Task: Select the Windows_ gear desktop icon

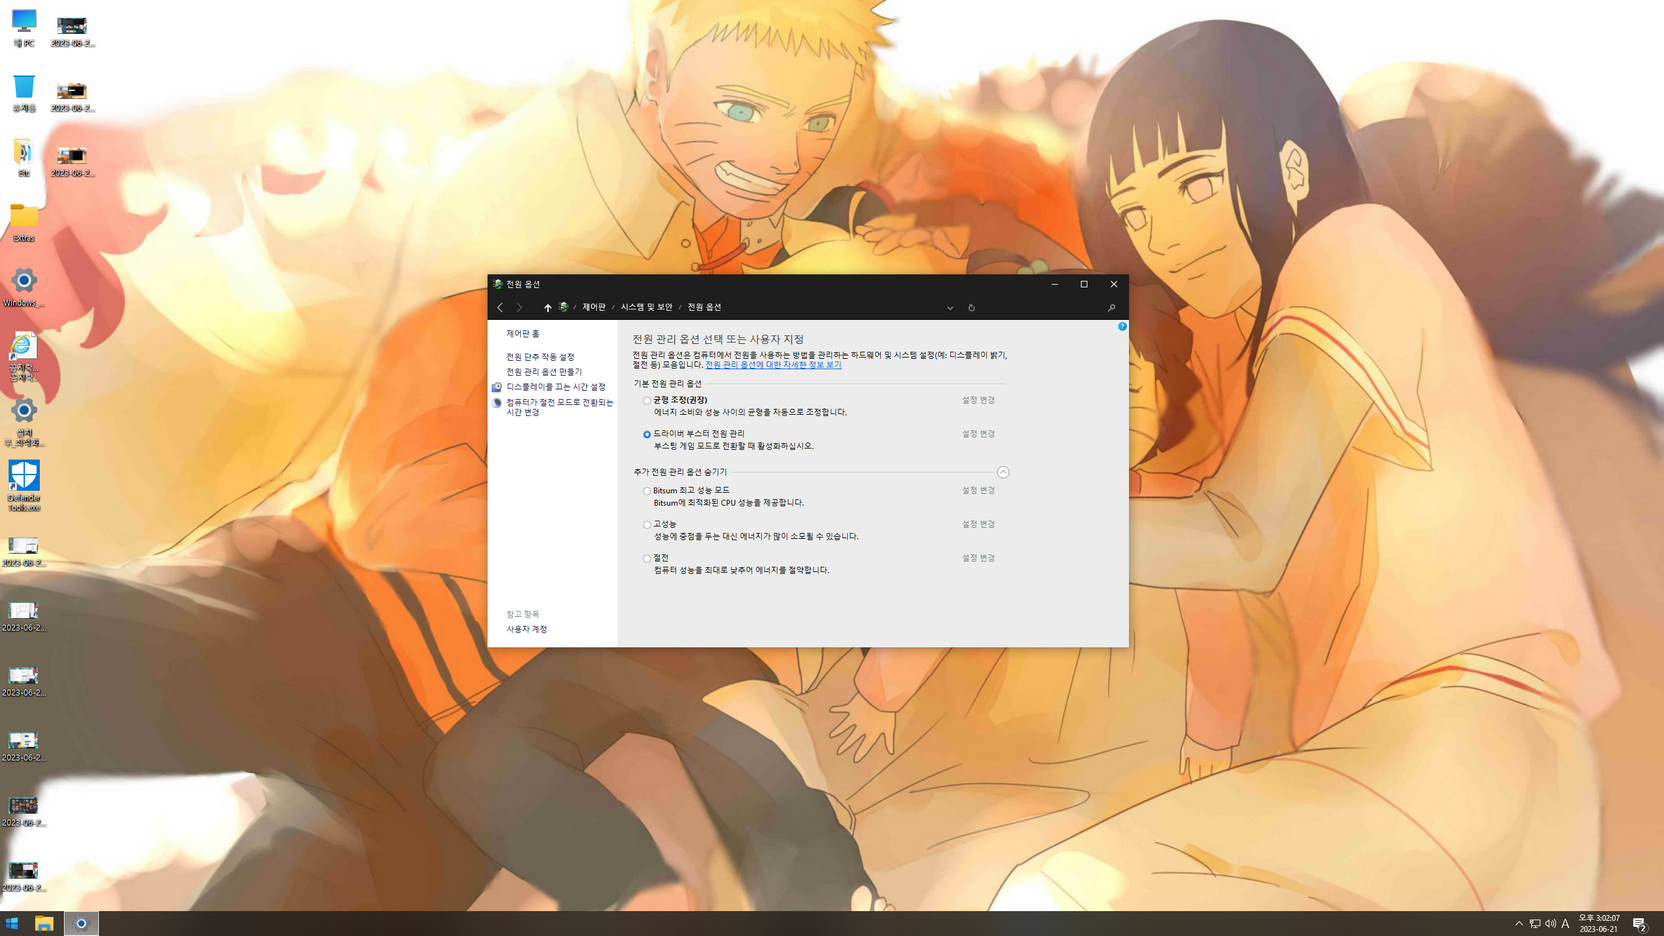Action: 24,288
